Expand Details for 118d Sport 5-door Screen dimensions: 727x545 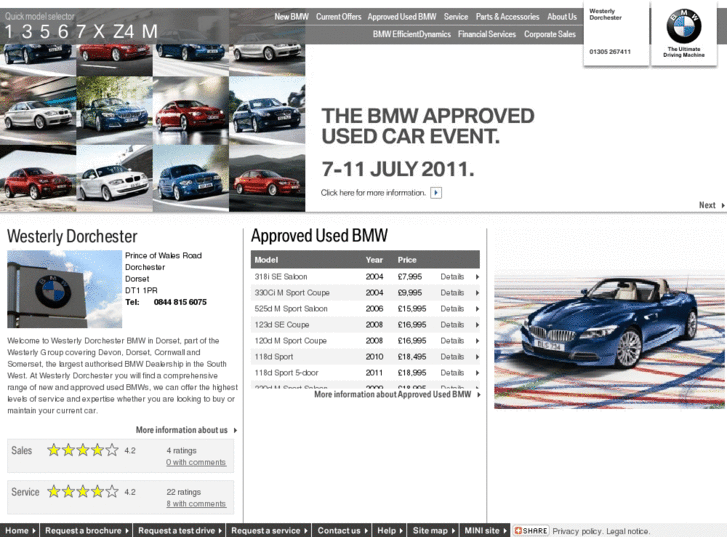pyautogui.click(x=459, y=373)
